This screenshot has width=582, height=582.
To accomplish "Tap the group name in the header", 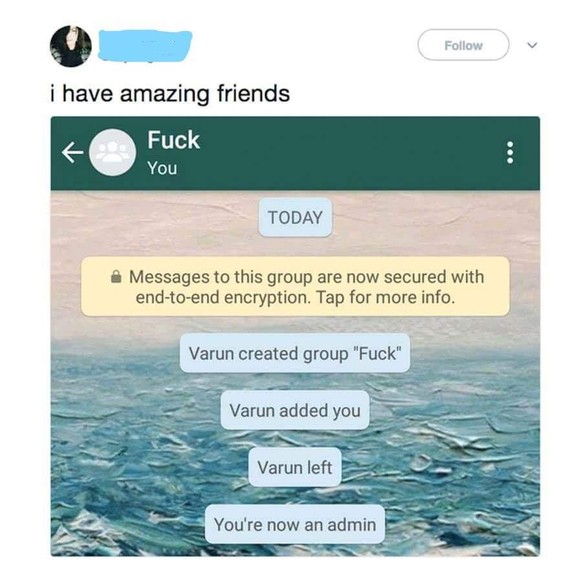I will point(174,140).
